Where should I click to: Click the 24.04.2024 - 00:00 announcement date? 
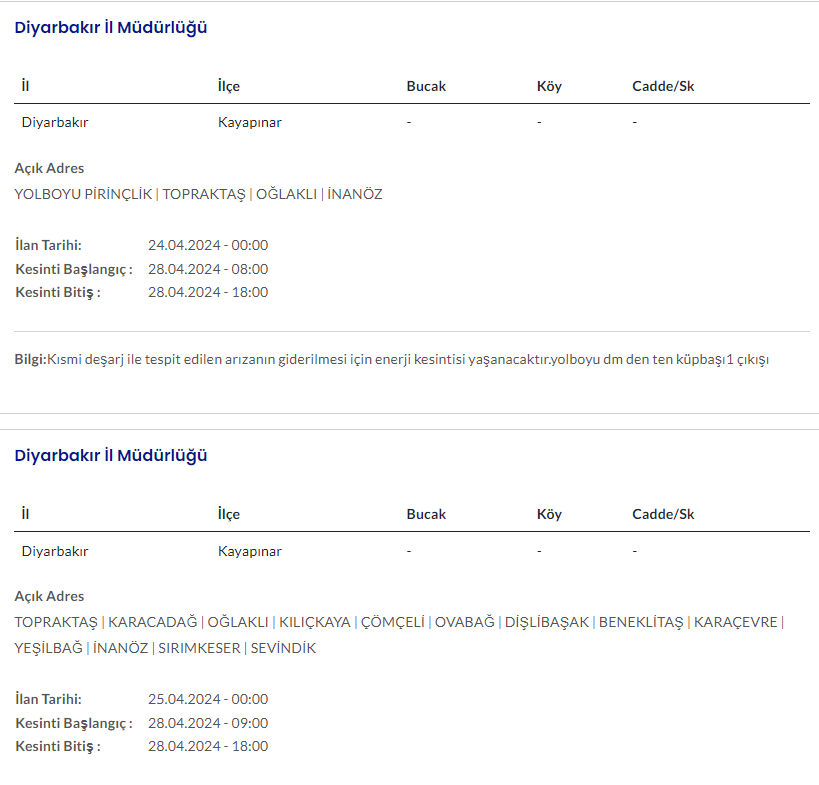point(208,245)
